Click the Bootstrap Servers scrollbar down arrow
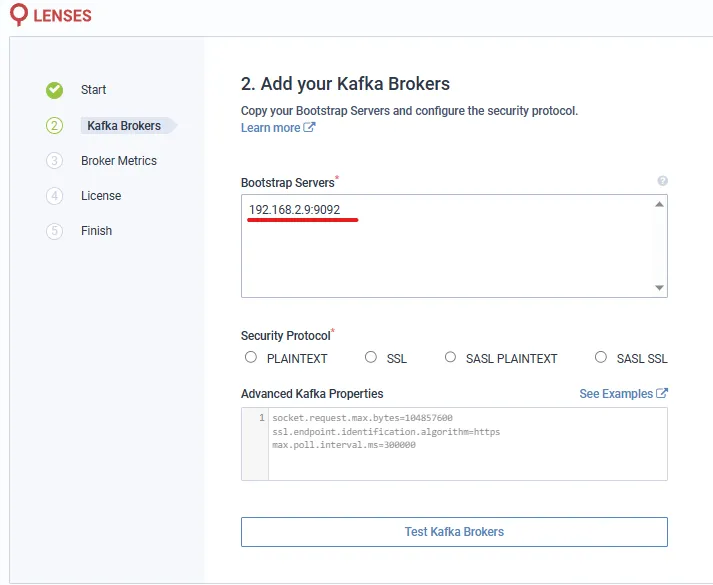Screen dimensions: 713x585 659,288
